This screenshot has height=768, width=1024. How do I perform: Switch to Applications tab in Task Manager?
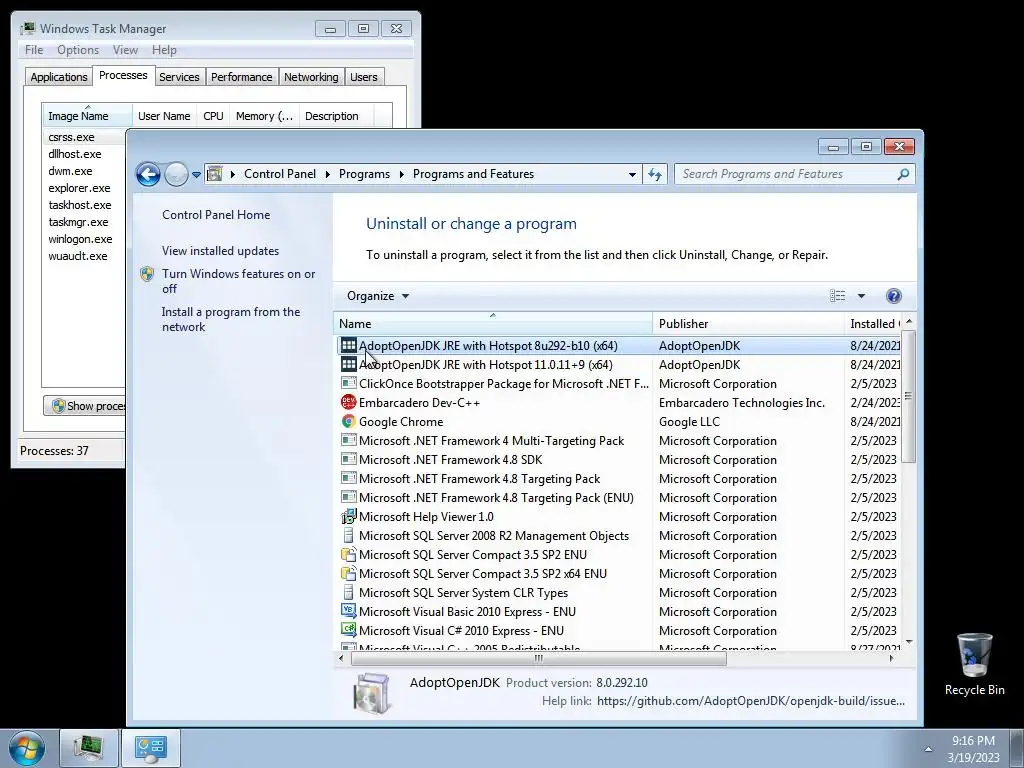point(59,77)
